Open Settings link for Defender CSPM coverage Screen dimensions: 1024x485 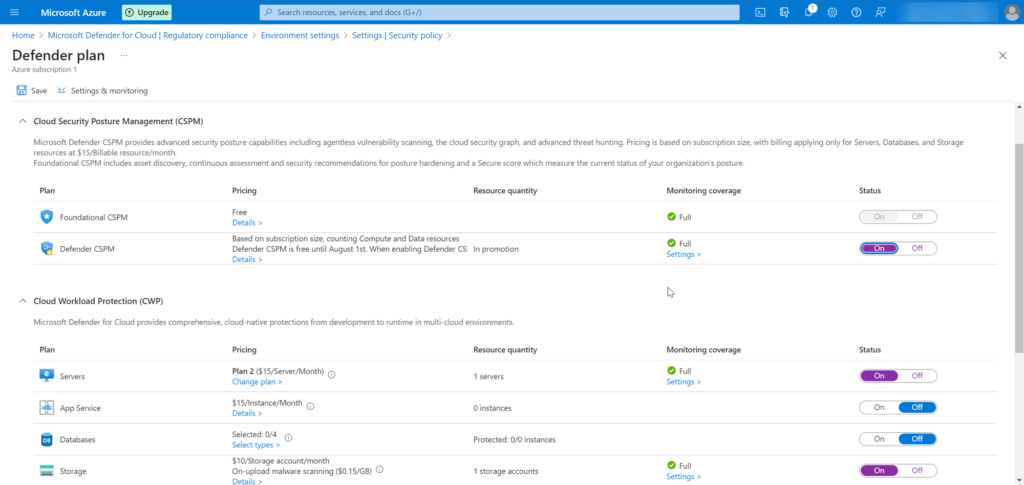(684, 254)
